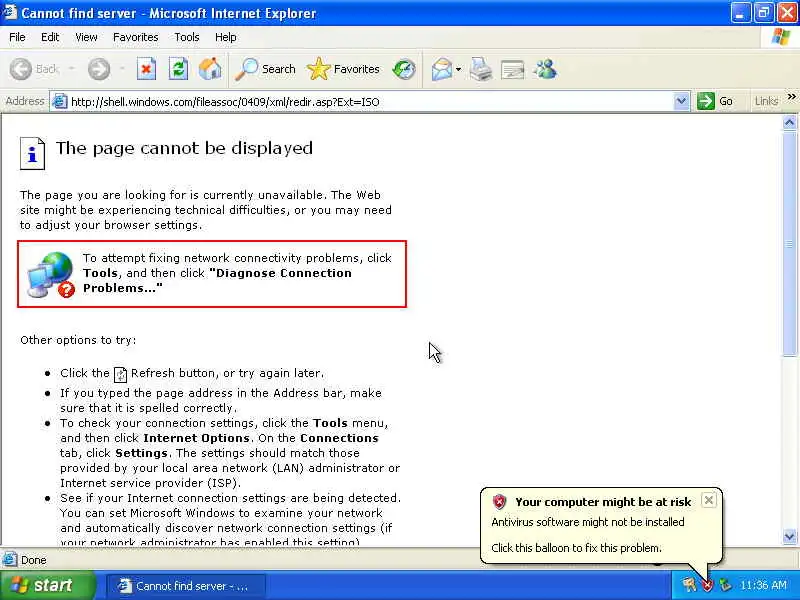Open the File menu
800x600 pixels.
[x=17, y=37]
